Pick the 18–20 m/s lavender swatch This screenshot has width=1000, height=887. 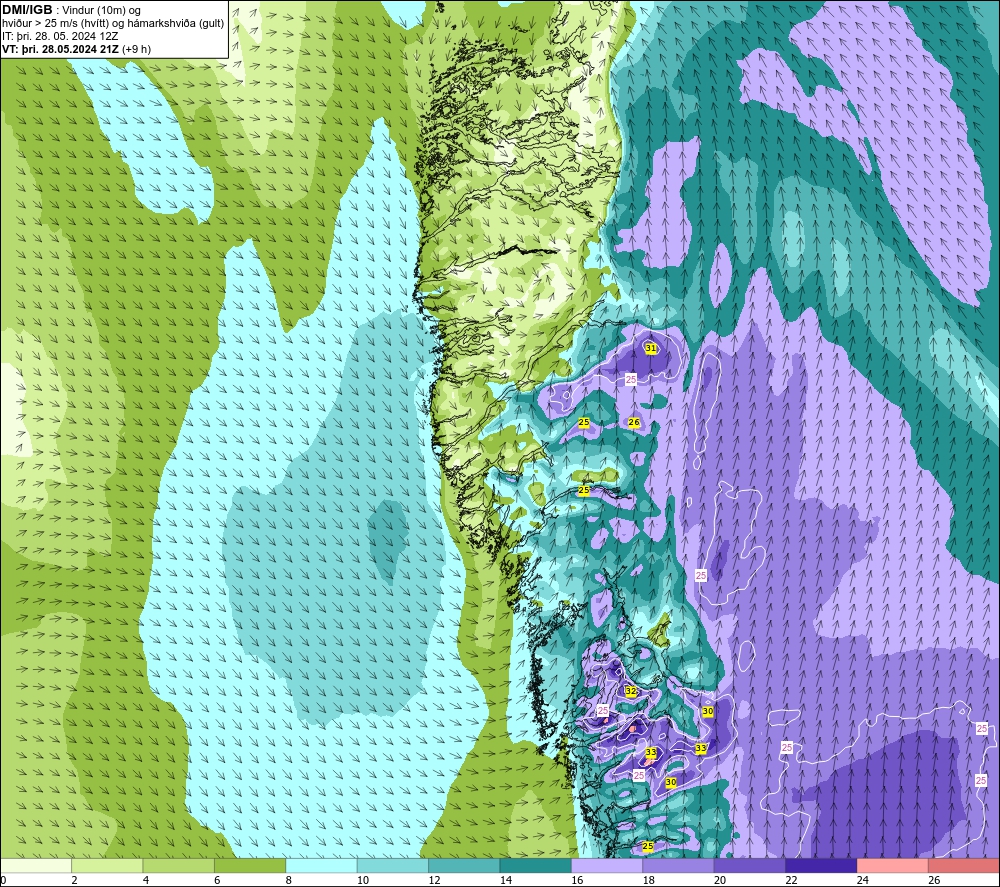(x=679, y=865)
